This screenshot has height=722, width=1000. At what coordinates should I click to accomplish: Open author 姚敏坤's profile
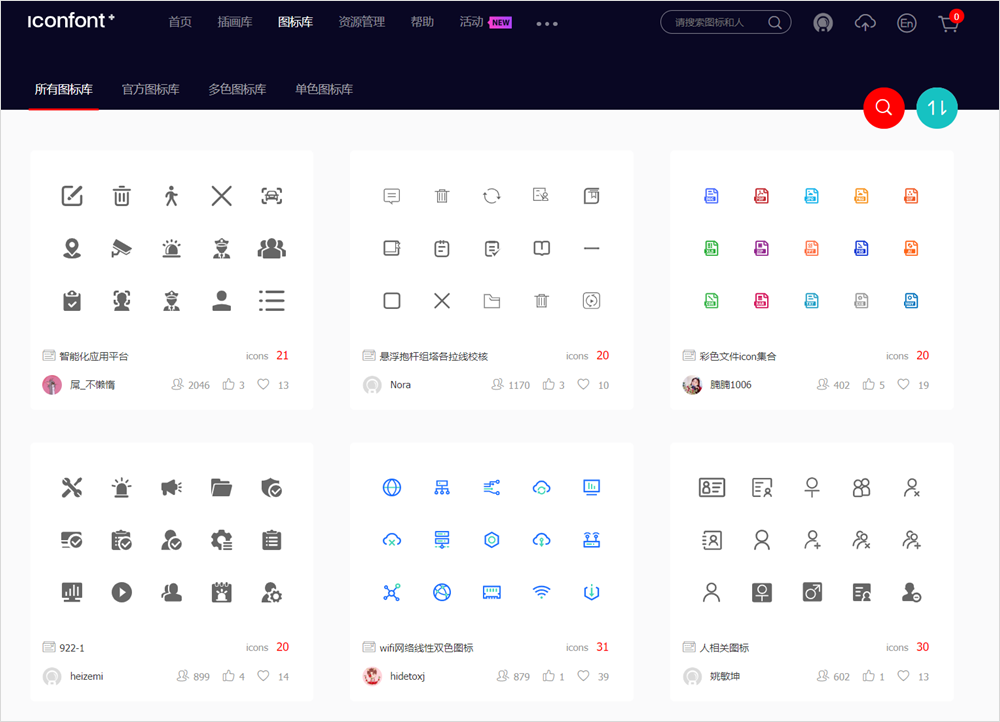pyautogui.click(x=725, y=676)
